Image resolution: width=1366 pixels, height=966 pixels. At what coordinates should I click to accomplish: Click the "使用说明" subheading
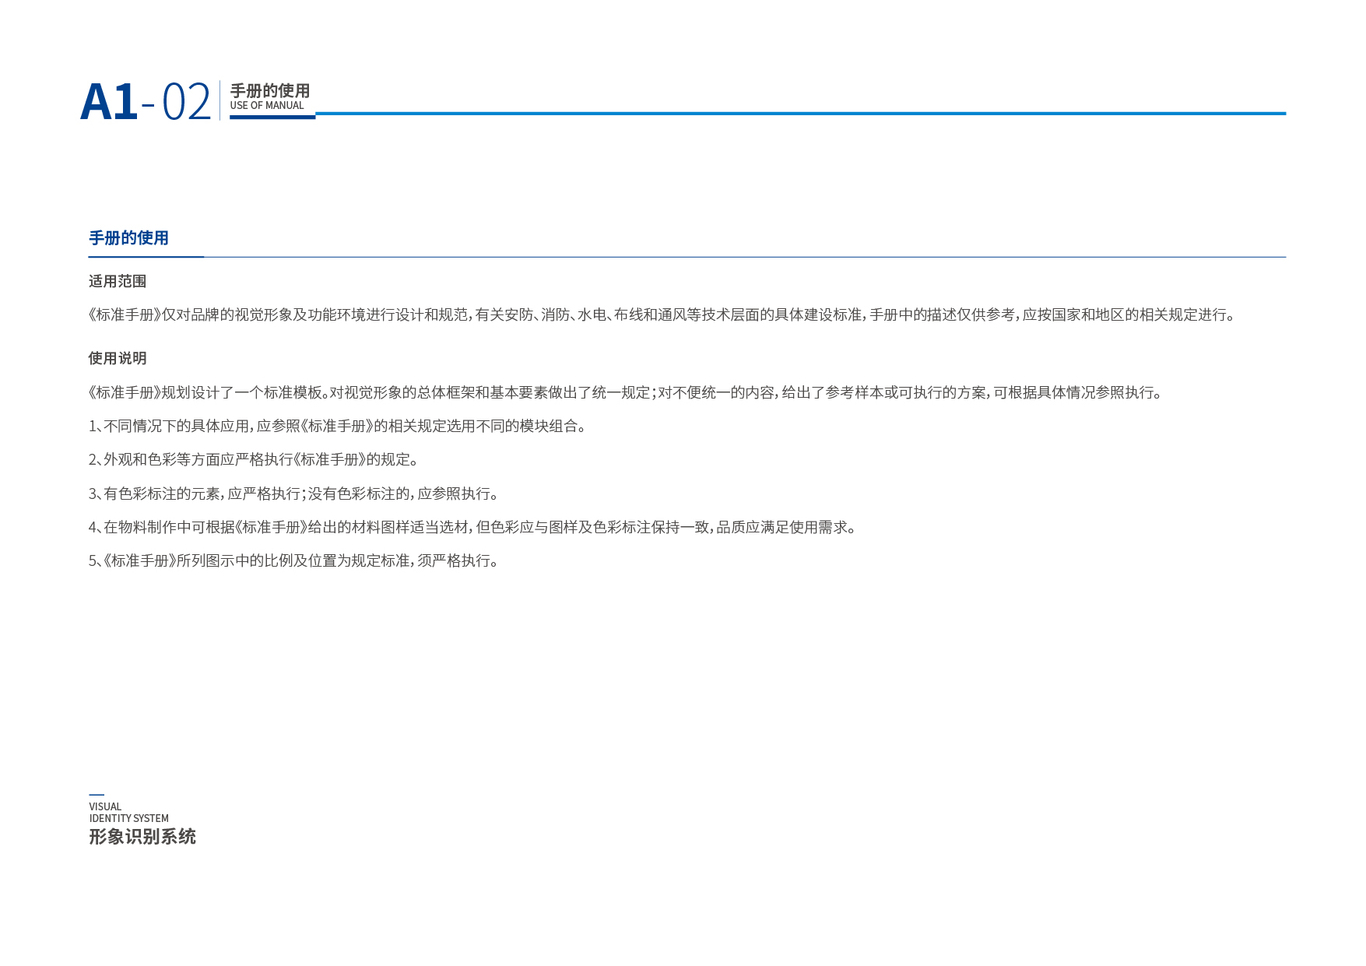point(117,358)
